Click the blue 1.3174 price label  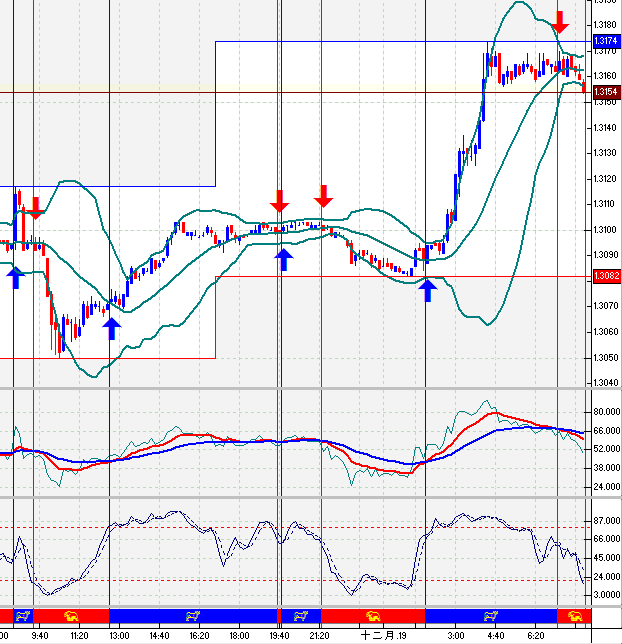[606, 41]
